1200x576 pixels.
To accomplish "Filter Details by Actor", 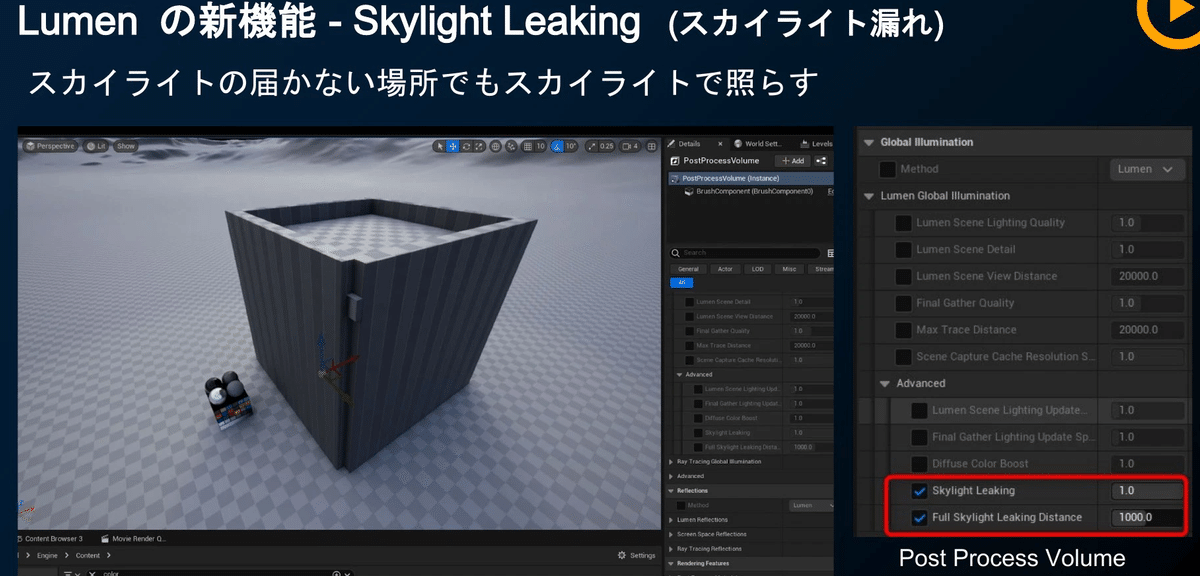I will click(724, 269).
